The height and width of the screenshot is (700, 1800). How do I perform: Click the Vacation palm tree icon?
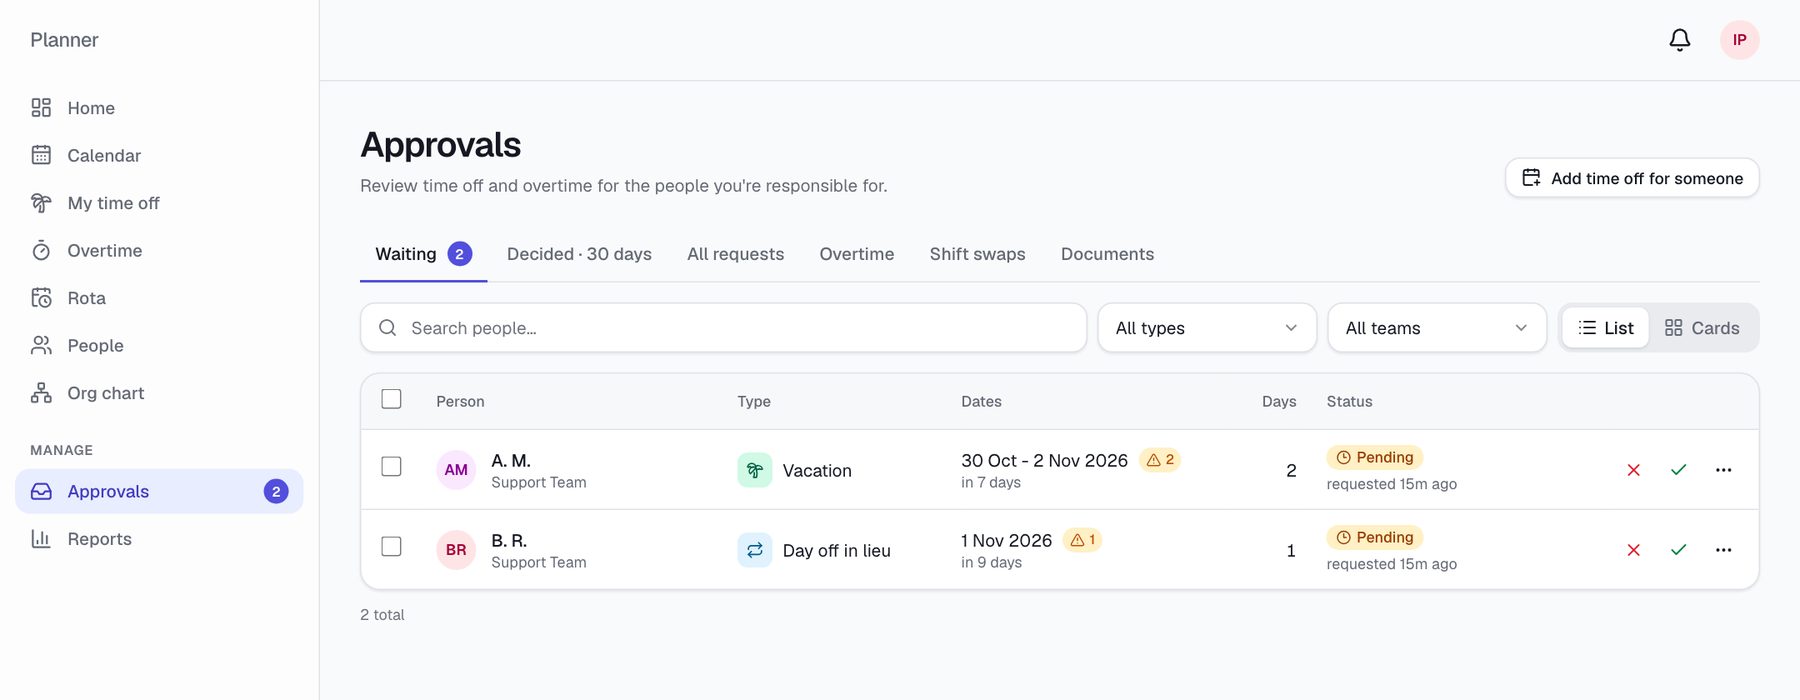755,470
